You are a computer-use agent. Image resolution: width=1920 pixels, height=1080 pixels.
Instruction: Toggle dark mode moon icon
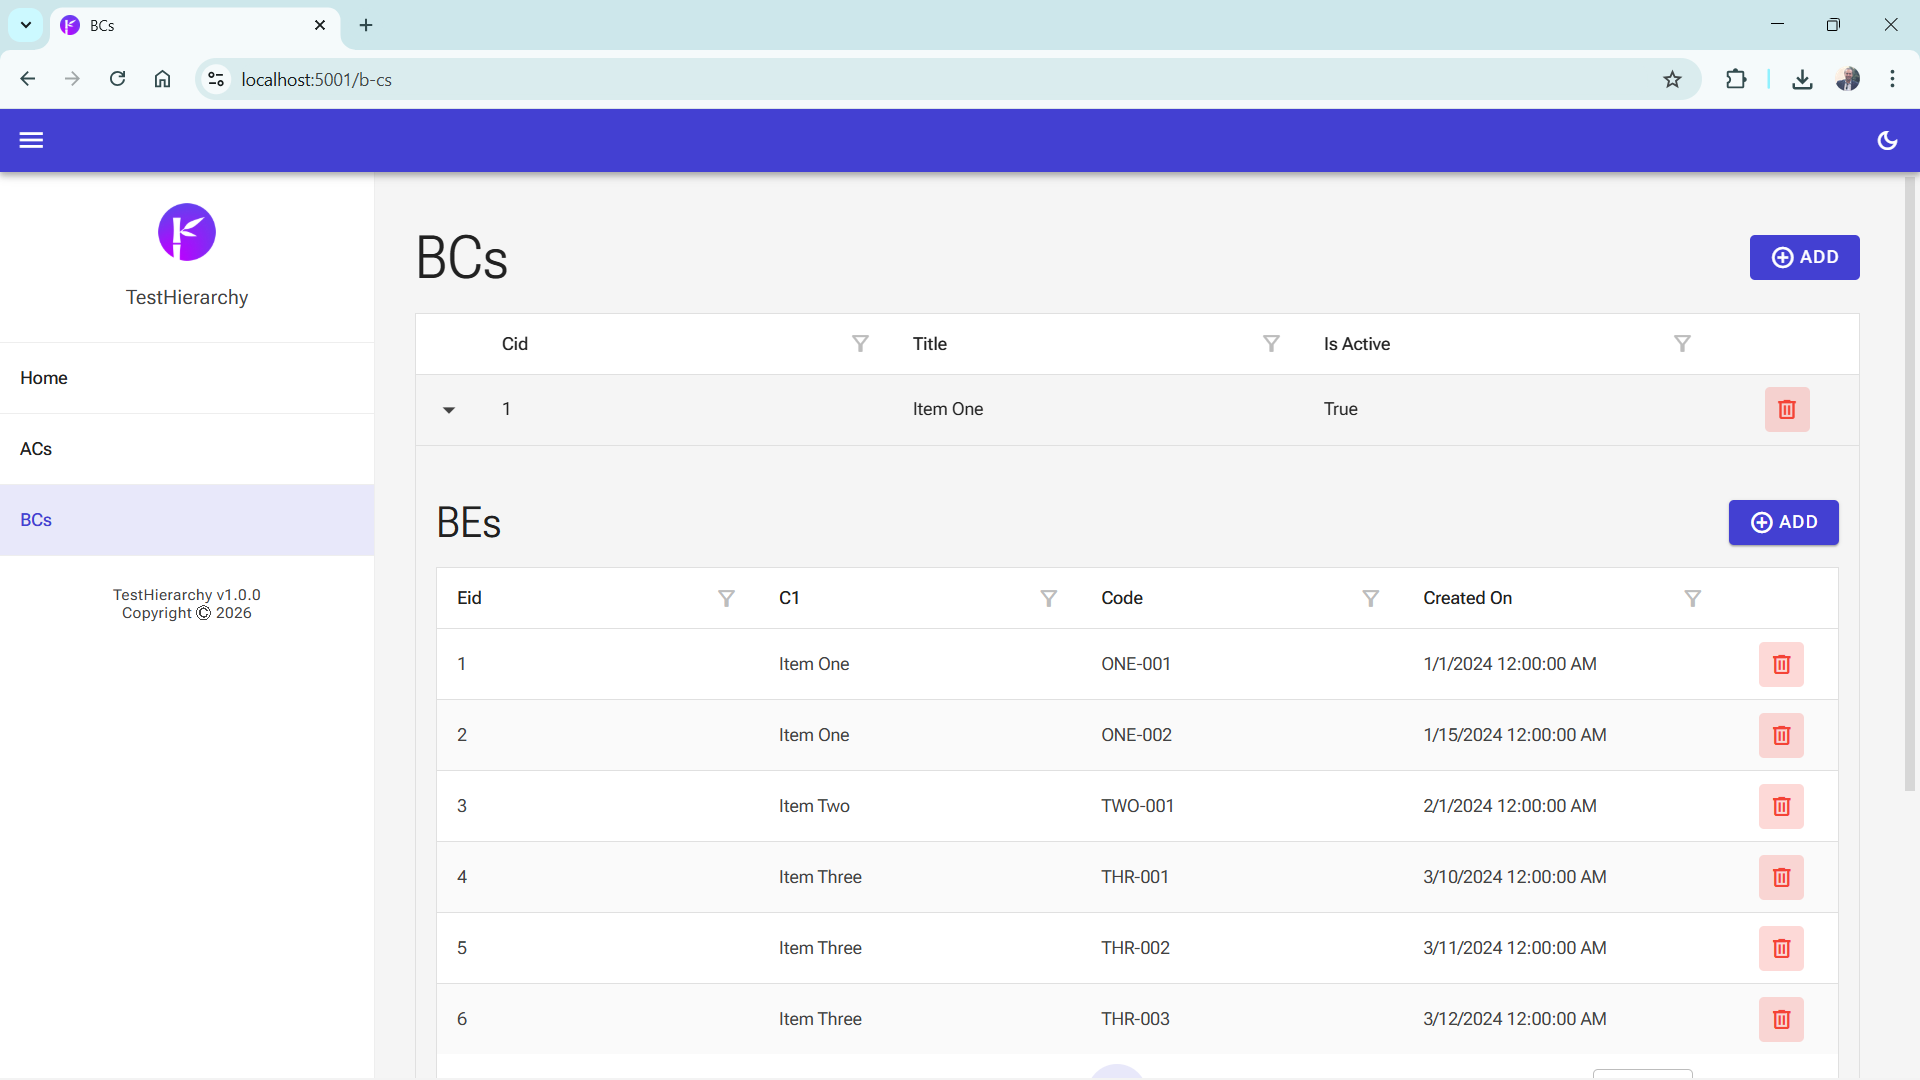(x=1887, y=140)
